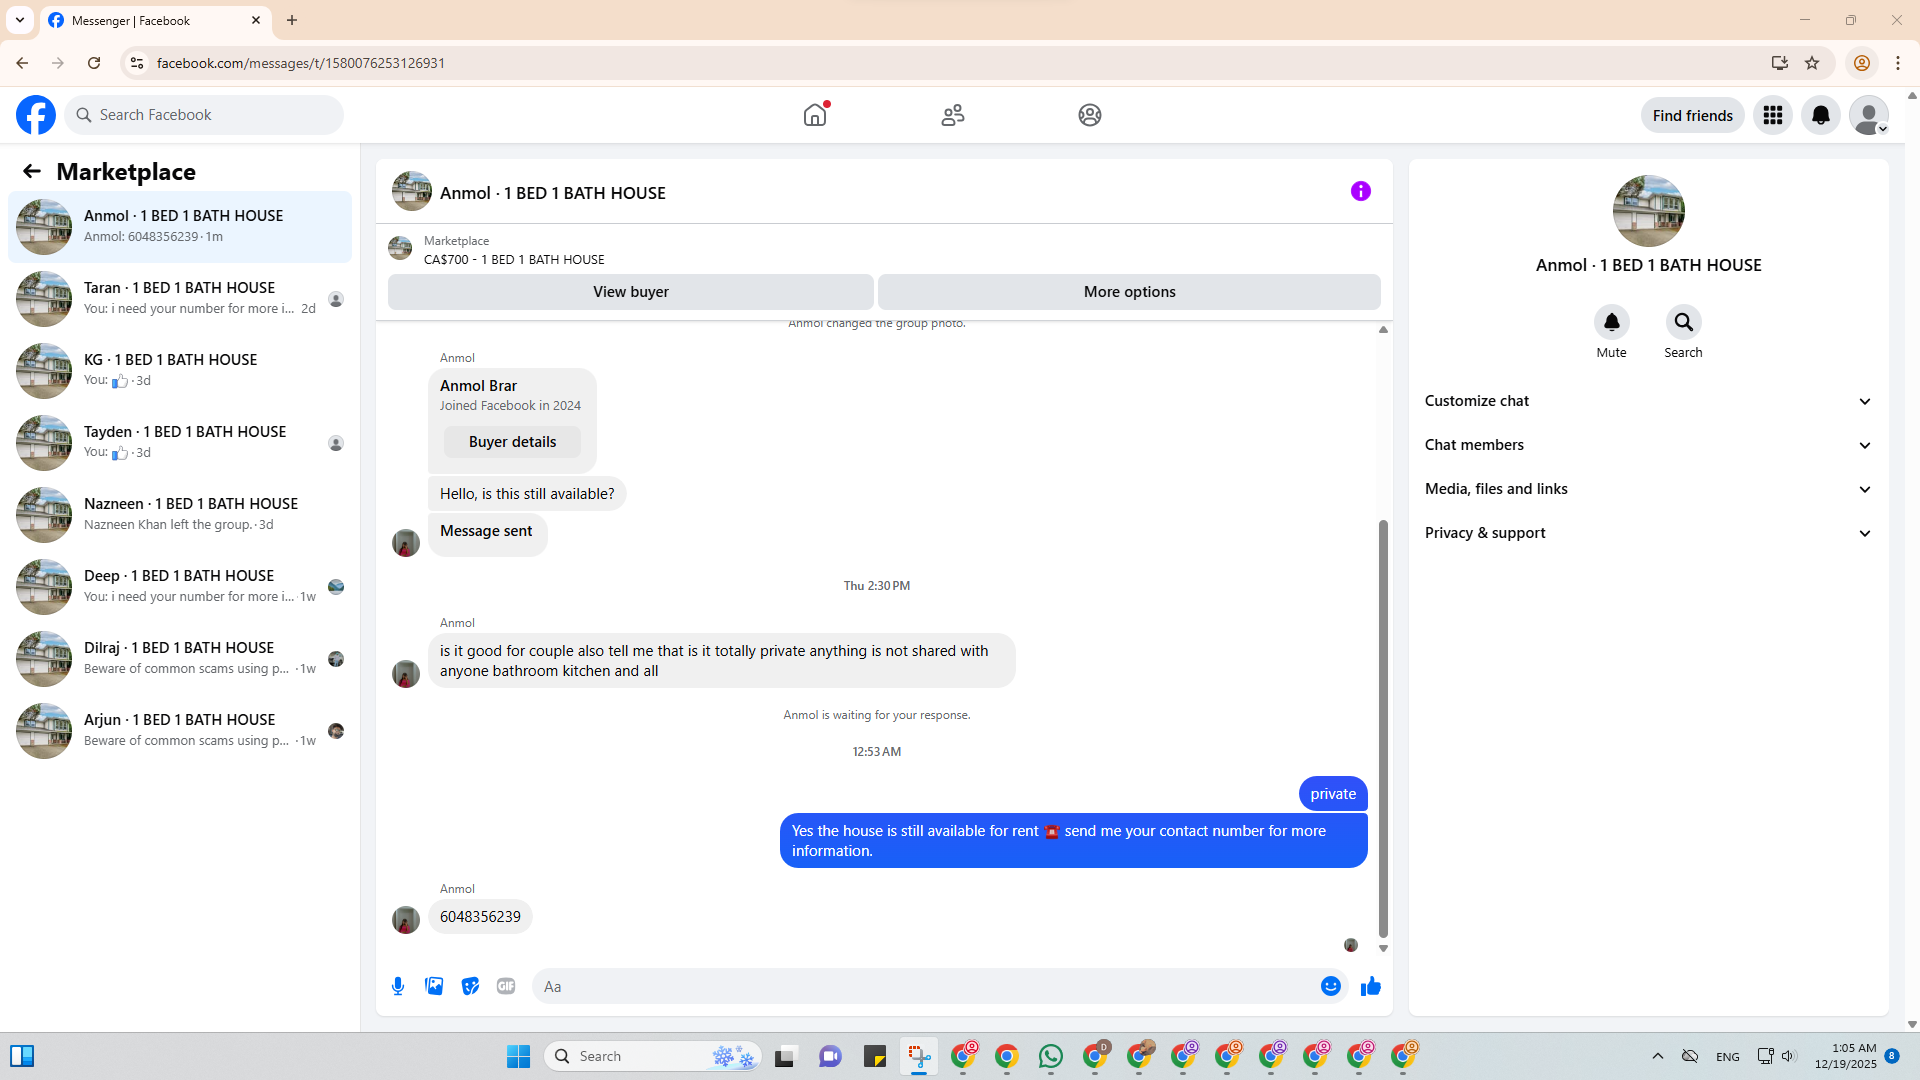Image resolution: width=1920 pixels, height=1080 pixels.
Task: Open the GIF picker icon
Action: click(506, 986)
